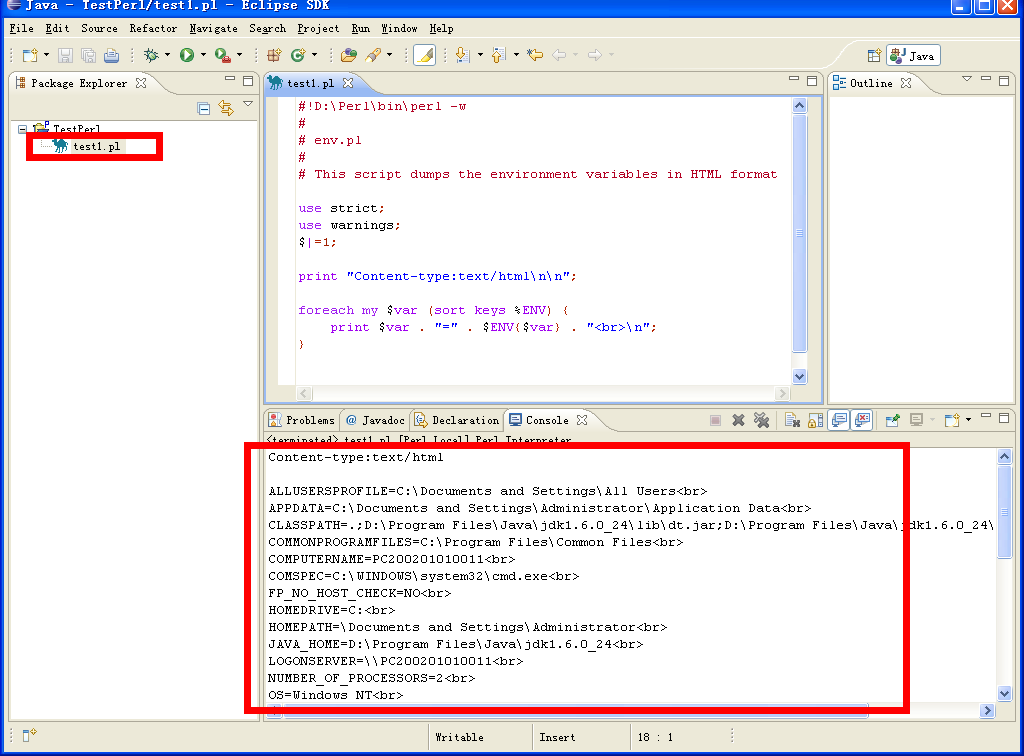The image size is (1024, 756).
Task: Open the Search flashlight tool
Action: 375,55
